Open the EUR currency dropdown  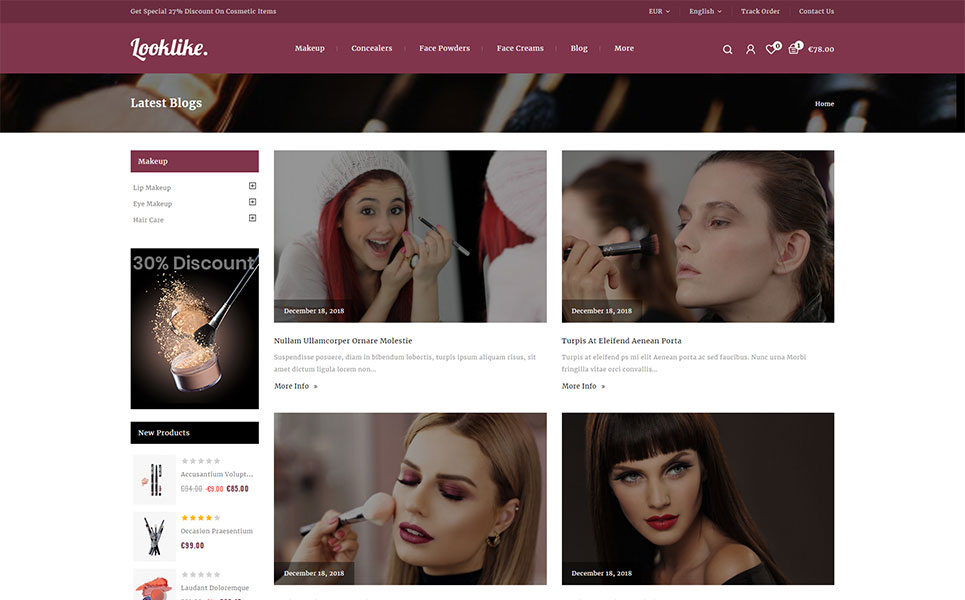pyautogui.click(x=659, y=11)
